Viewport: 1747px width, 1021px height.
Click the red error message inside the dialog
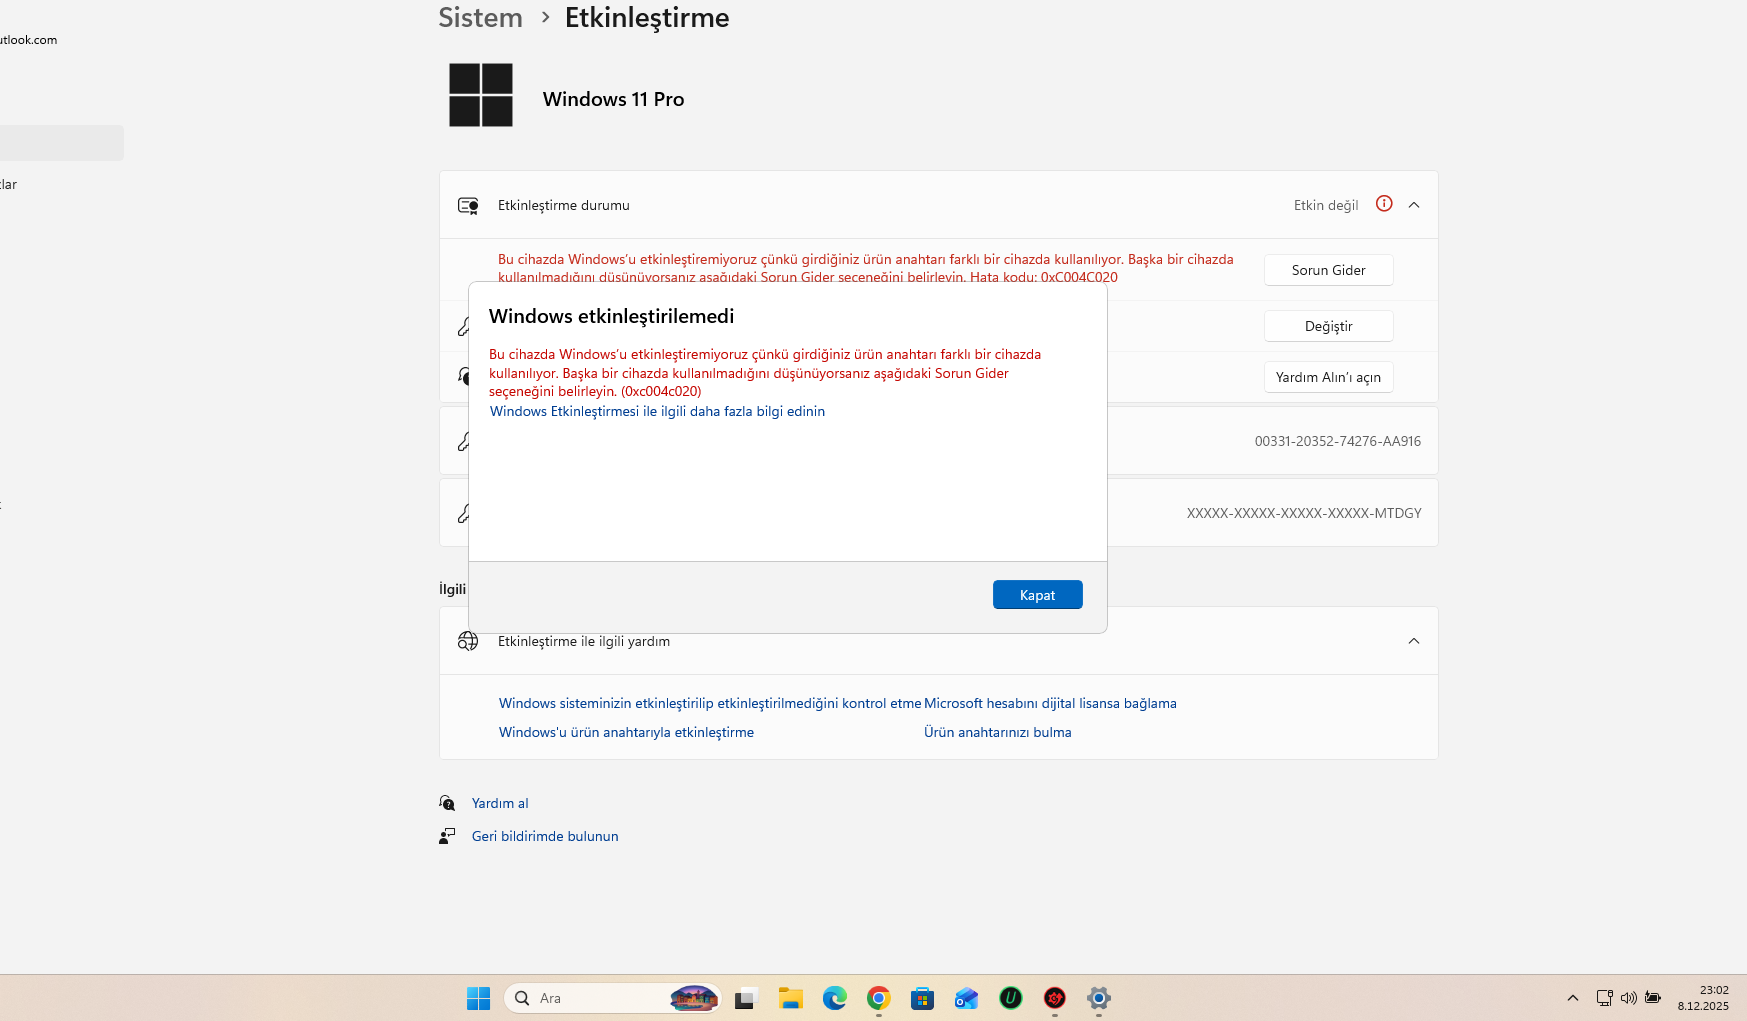coord(765,372)
